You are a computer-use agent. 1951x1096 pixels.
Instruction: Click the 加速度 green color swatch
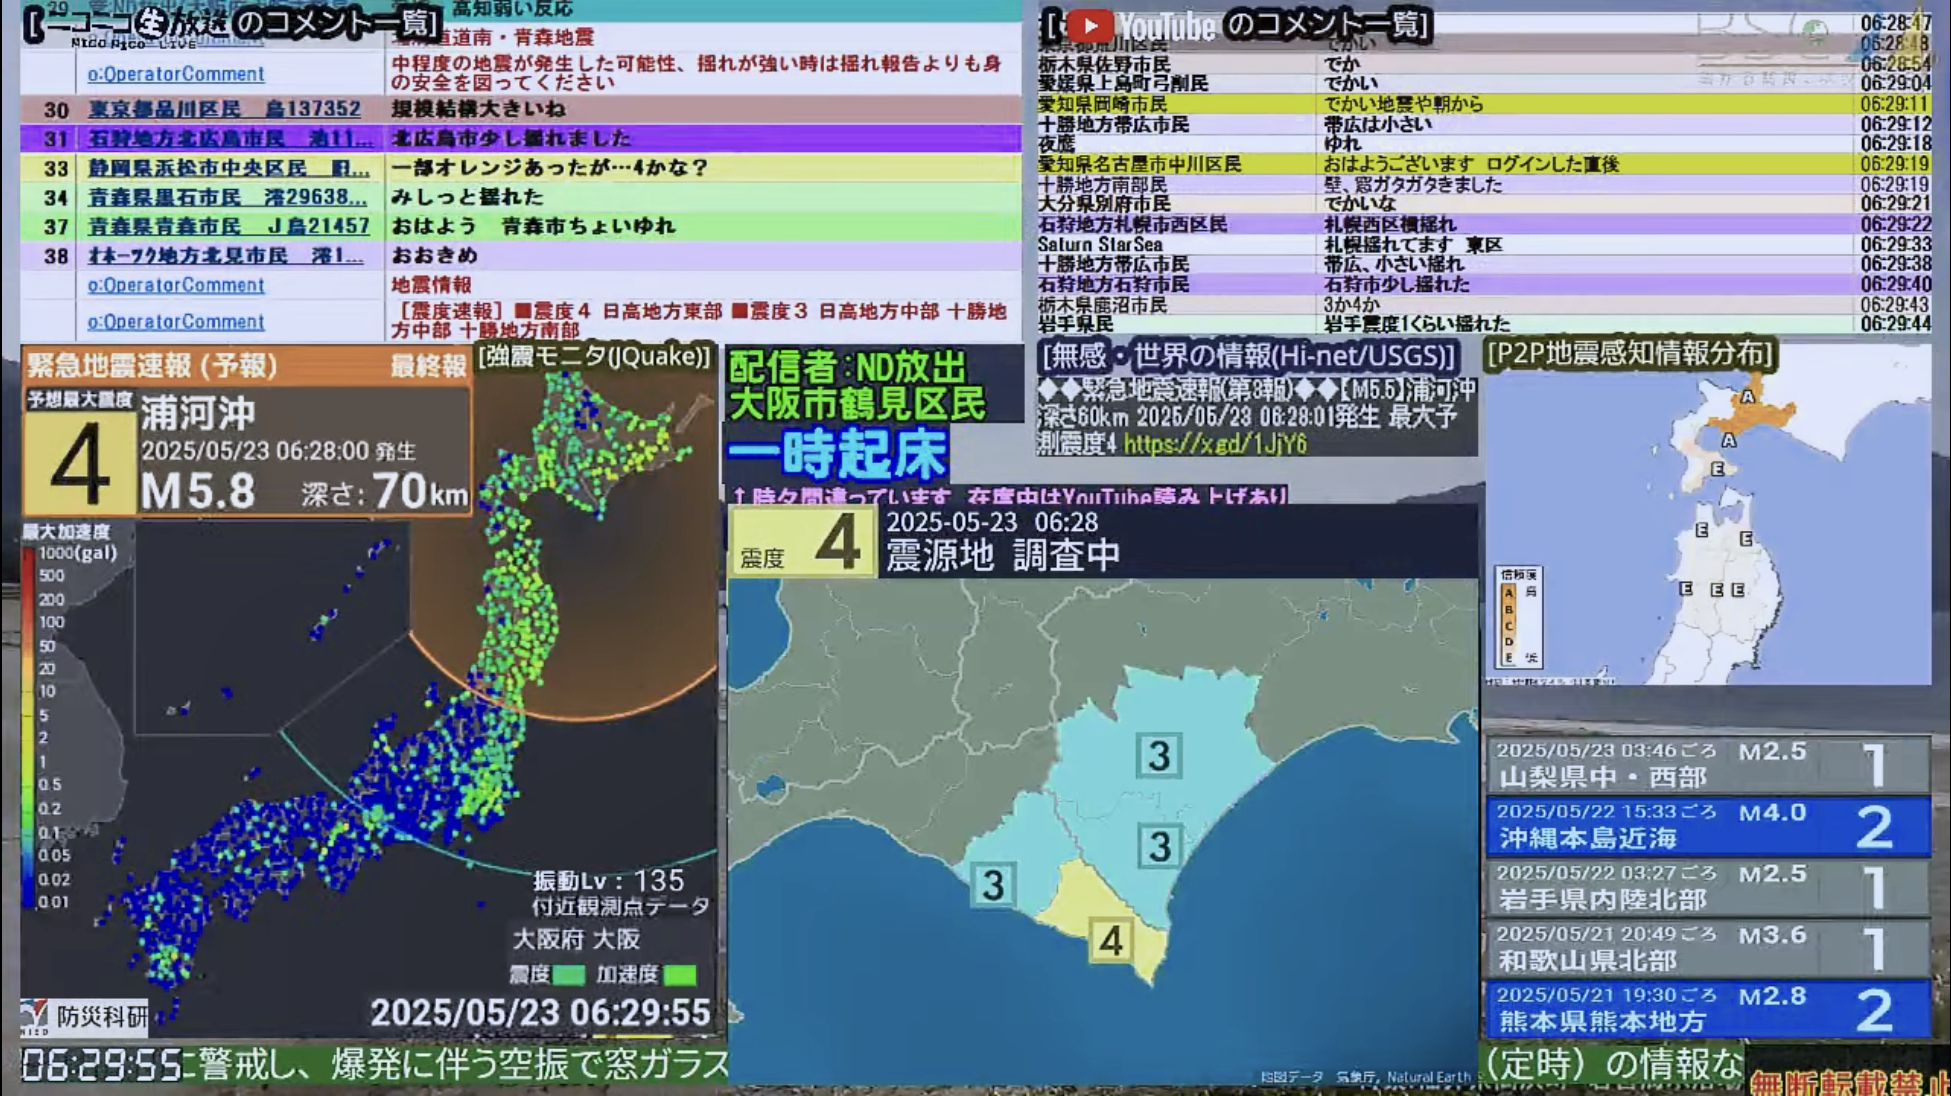coord(680,974)
